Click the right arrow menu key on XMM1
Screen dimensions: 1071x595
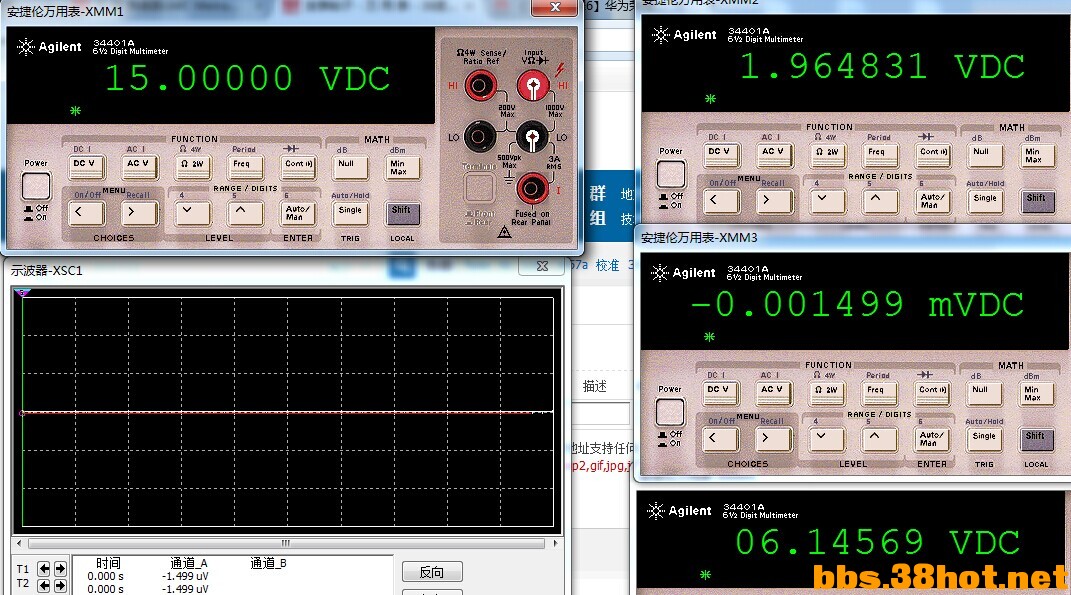pos(139,213)
